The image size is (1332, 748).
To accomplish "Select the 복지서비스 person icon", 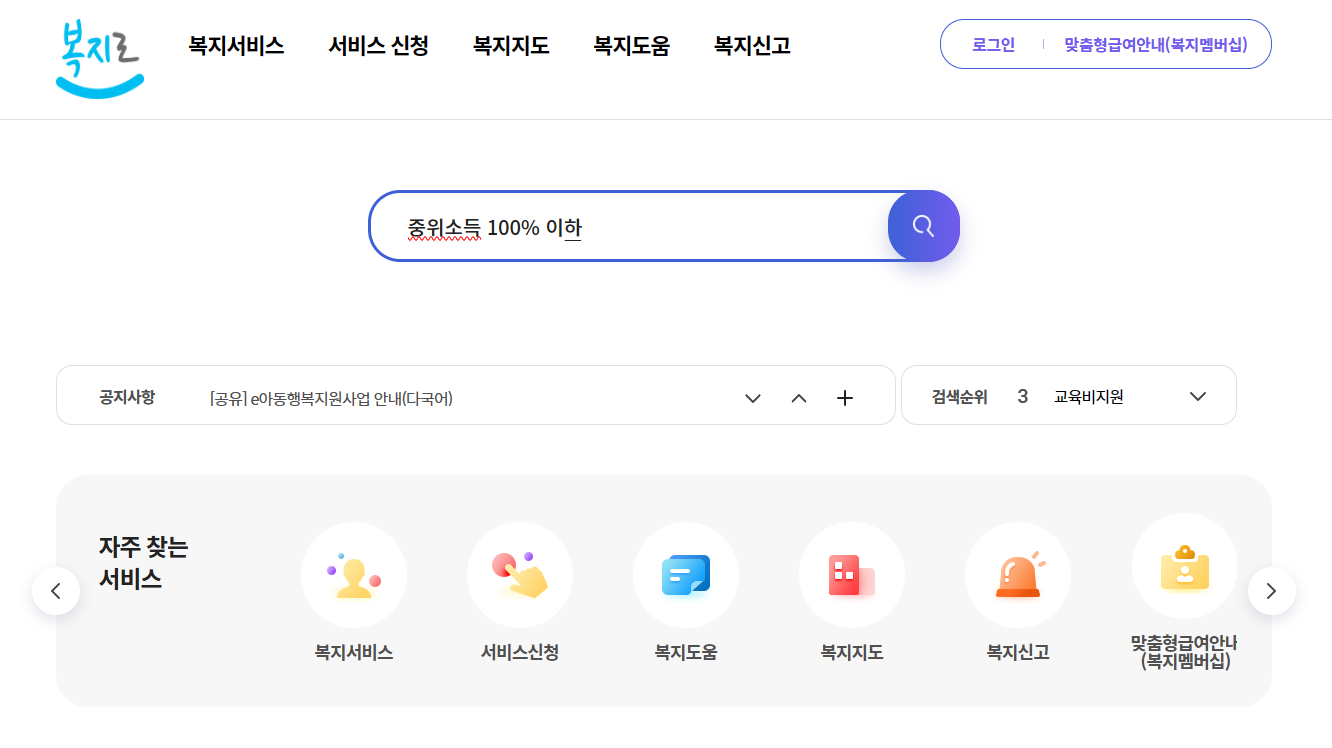I will click(354, 575).
